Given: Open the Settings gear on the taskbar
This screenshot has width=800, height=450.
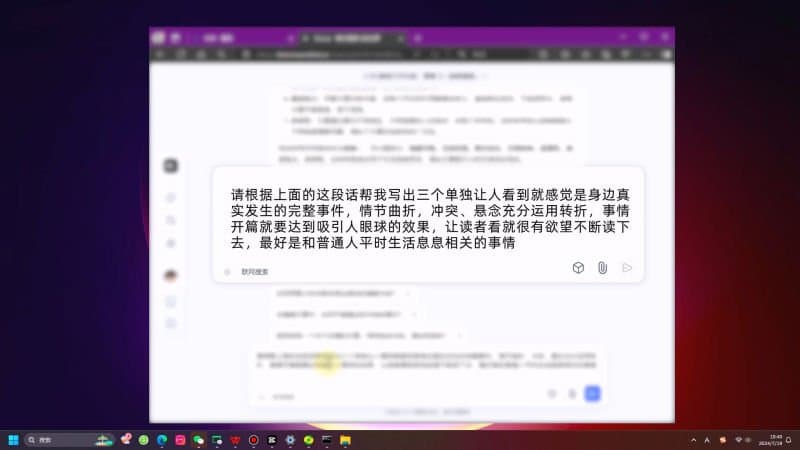Looking at the screenshot, I should (290, 440).
